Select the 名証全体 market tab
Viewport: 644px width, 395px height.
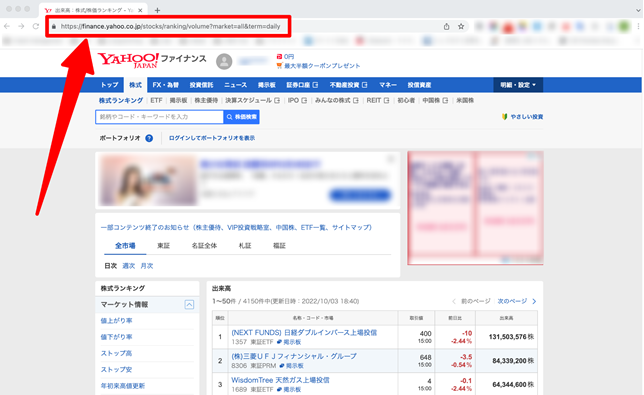tap(204, 246)
